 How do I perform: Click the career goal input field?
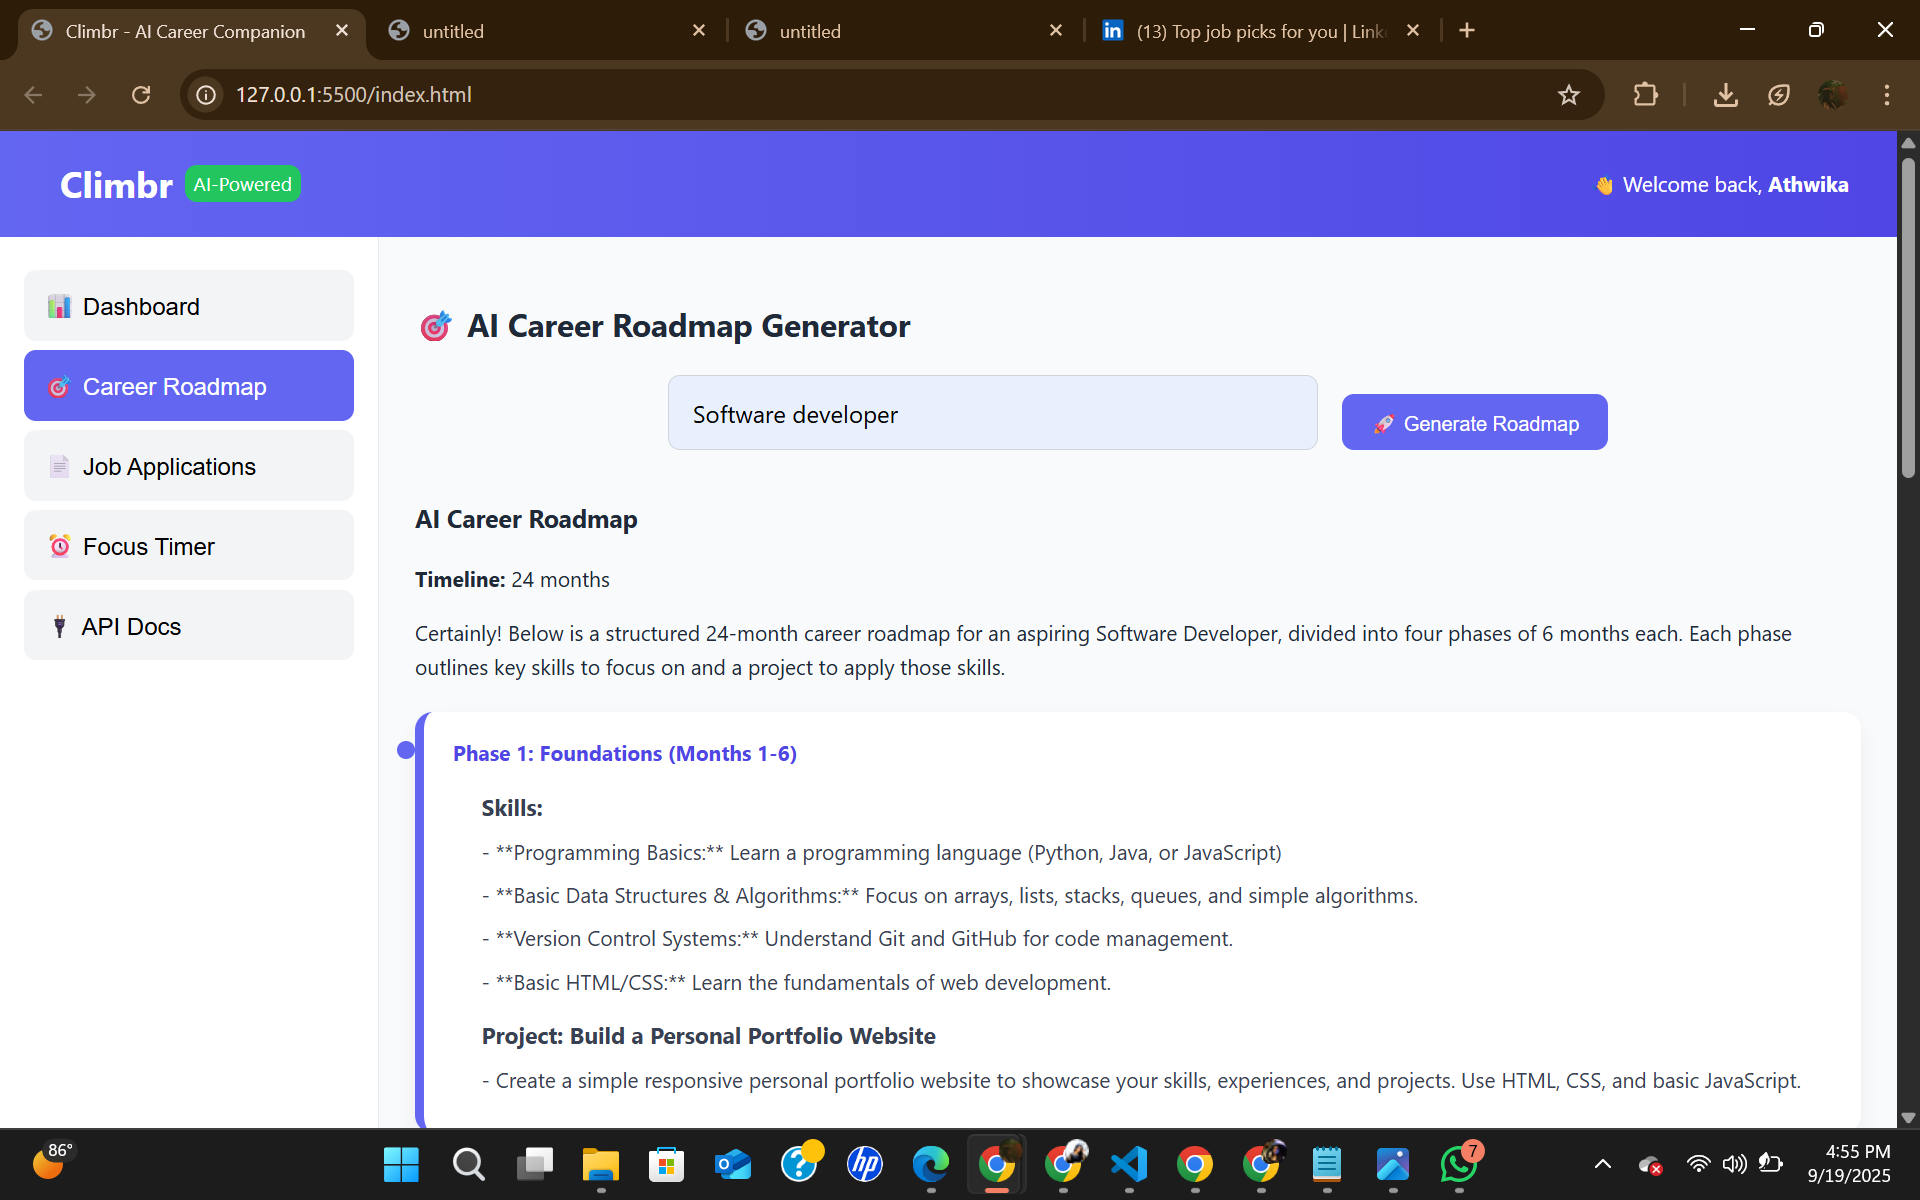click(x=992, y=414)
